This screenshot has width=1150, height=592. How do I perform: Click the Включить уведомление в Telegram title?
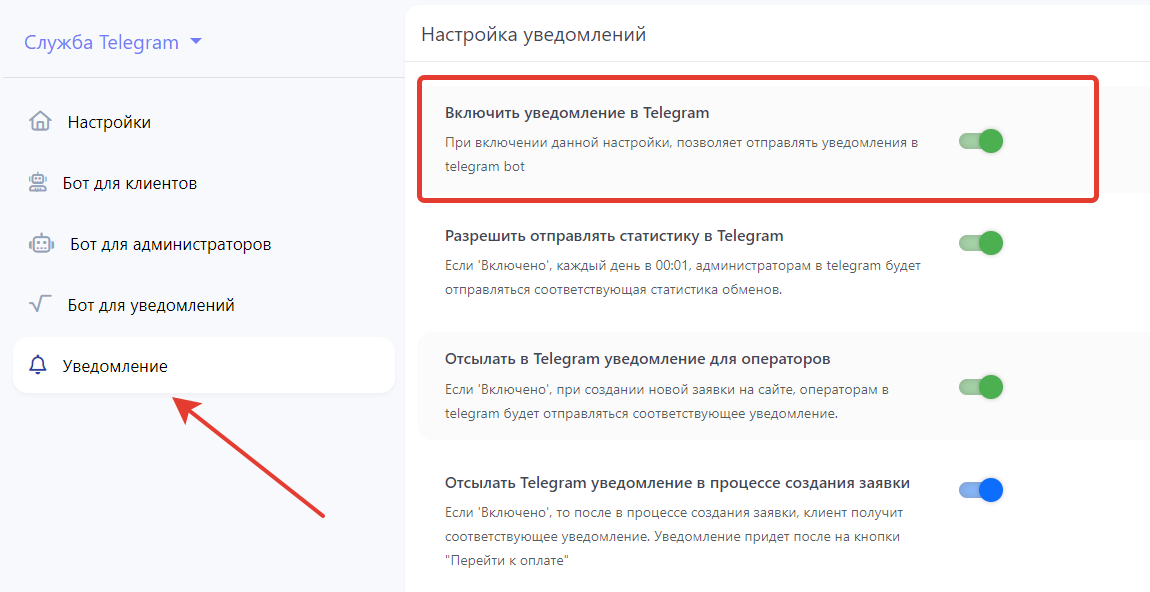(577, 112)
